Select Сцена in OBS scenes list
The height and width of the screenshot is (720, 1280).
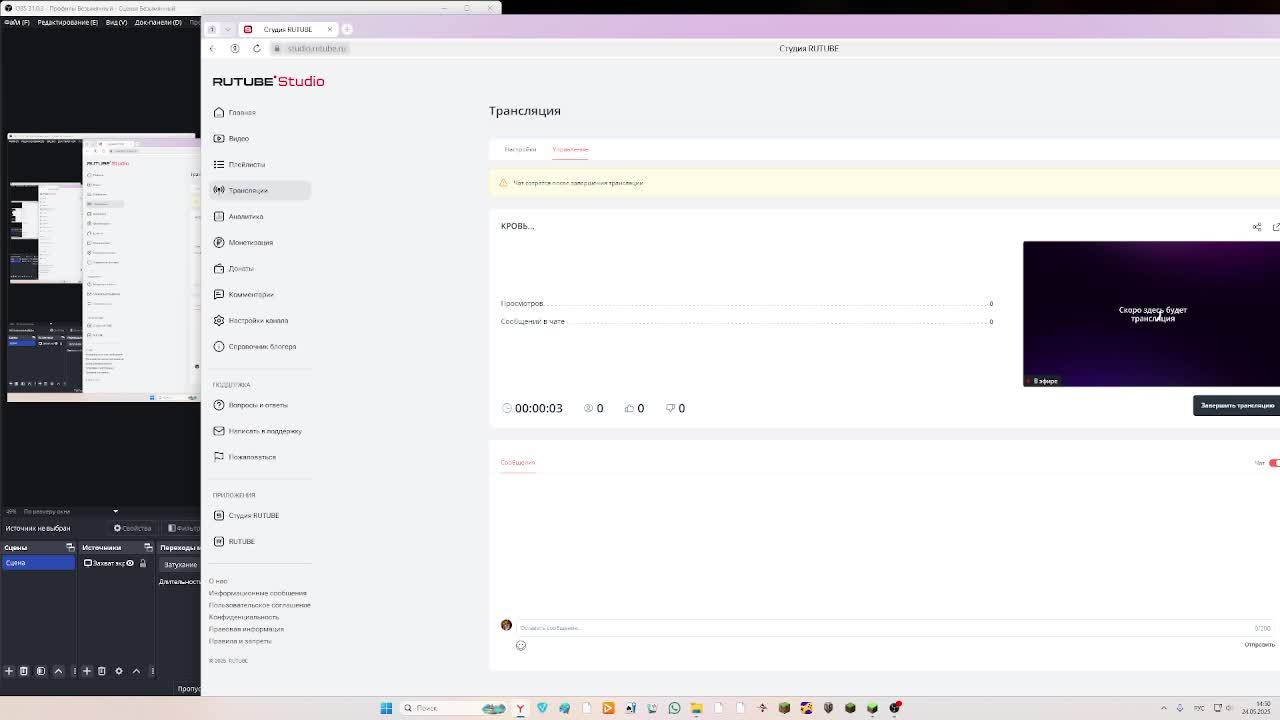click(38, 563)
